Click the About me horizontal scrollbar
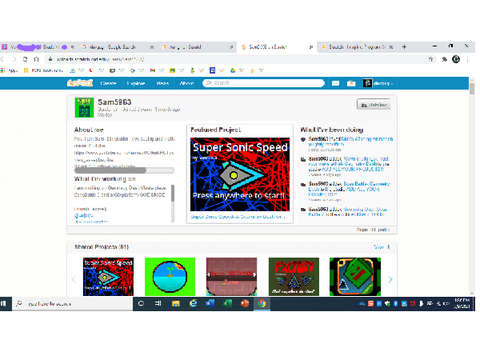The image size is (480, 360). pyautogui.click(x=124, y=170)
